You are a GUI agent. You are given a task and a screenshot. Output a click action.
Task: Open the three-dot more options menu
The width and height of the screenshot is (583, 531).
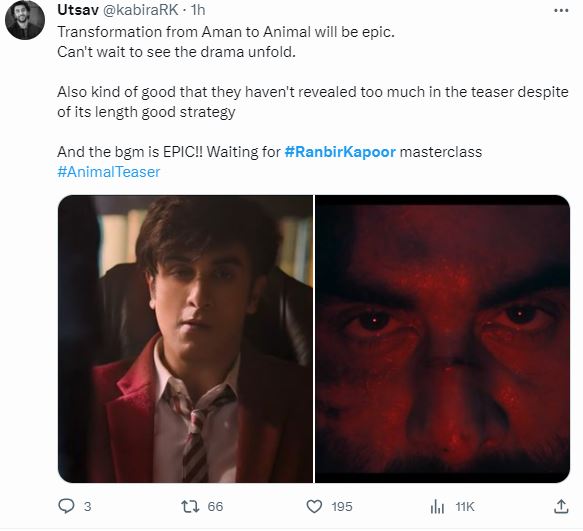(561, 10)
